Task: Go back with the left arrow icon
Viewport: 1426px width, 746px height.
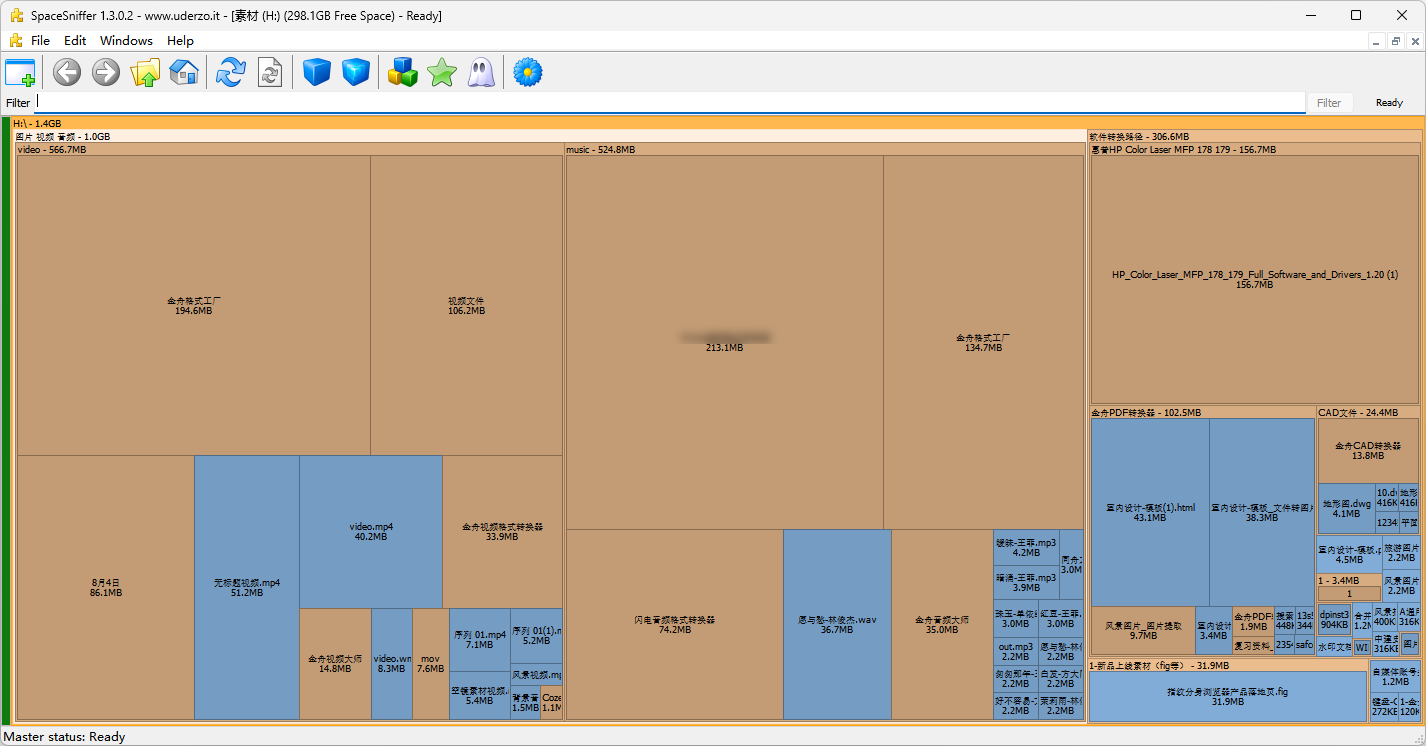Action: coord(67,72)
